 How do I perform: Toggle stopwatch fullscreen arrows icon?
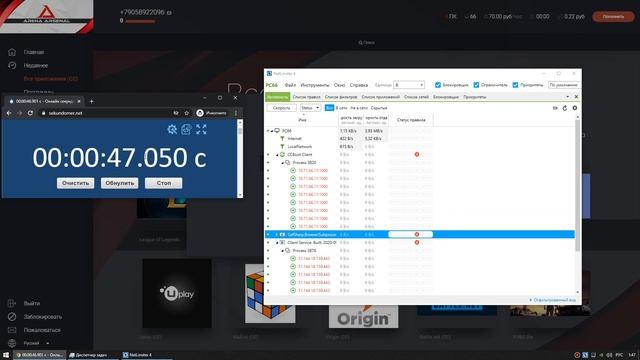201,129
